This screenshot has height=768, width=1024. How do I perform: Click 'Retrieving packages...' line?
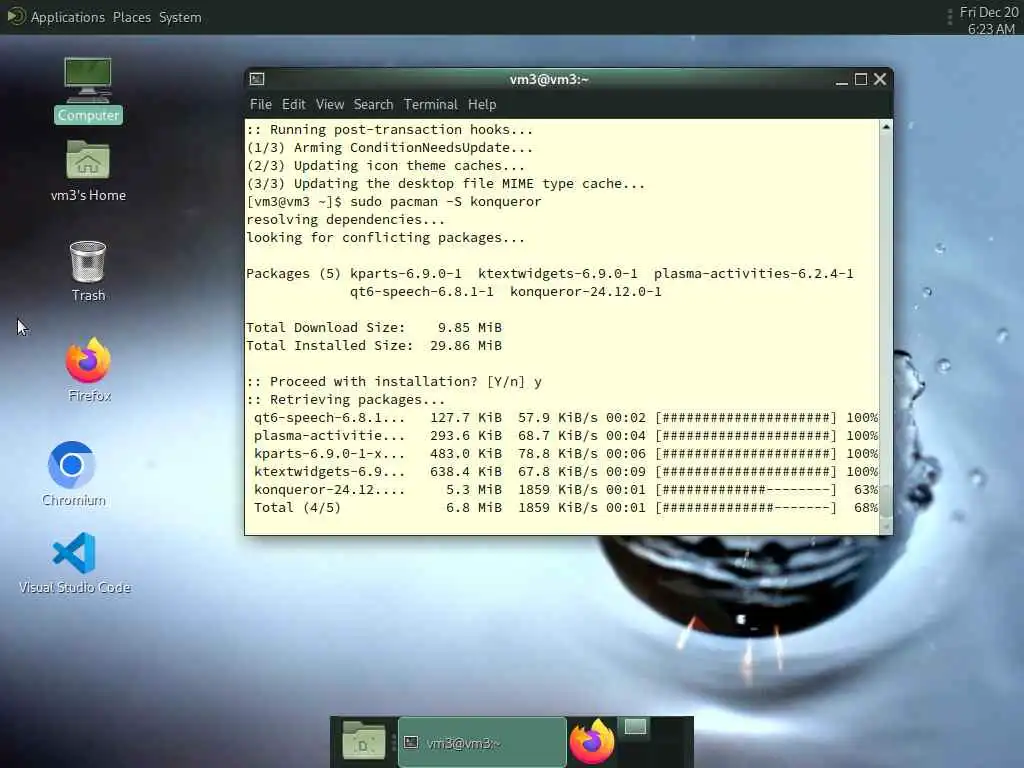(345, 400)
